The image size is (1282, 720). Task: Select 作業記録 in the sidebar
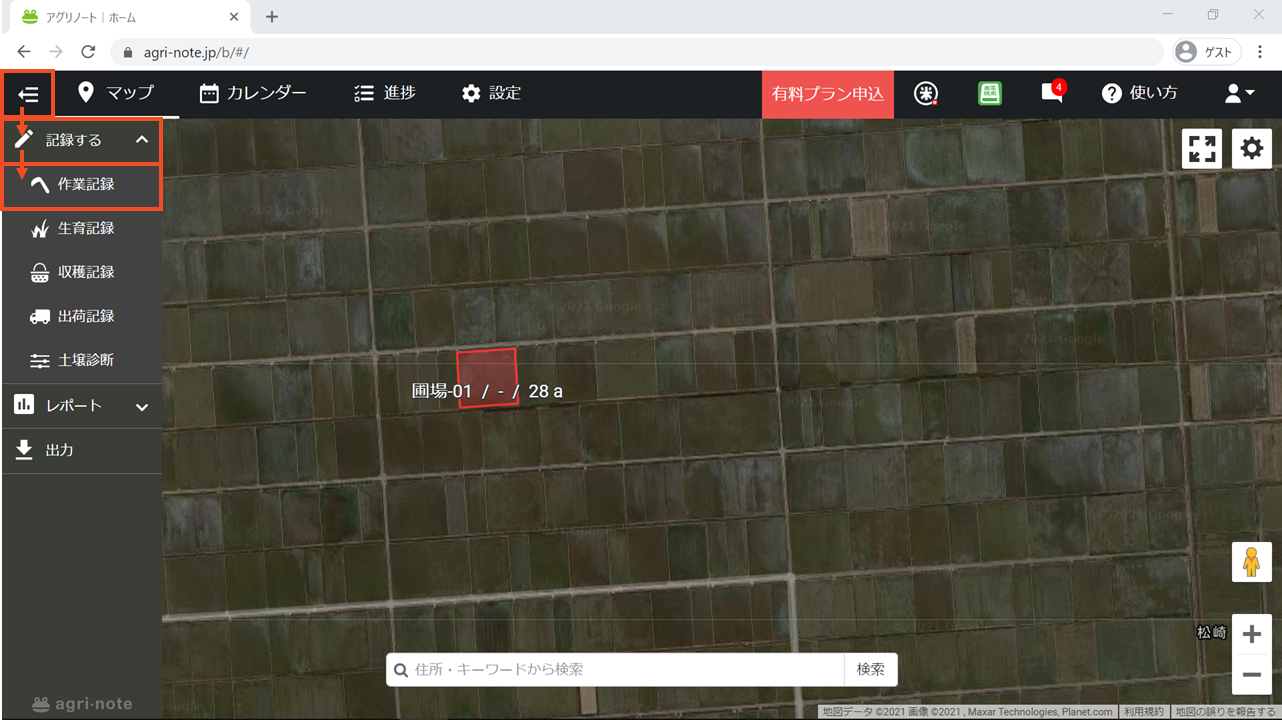click(x=85, y=184)
